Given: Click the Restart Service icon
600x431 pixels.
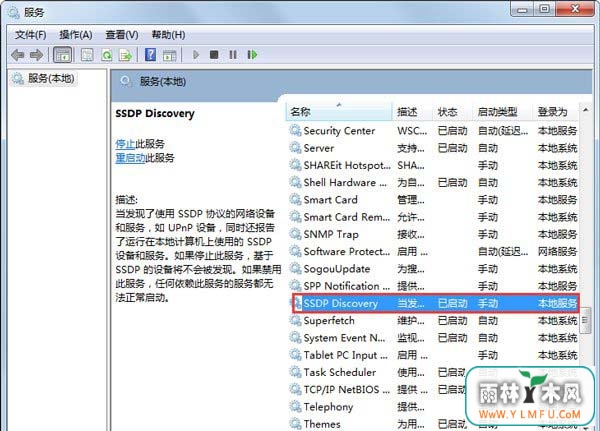Looking at the screenshot, I should [252, 55].
